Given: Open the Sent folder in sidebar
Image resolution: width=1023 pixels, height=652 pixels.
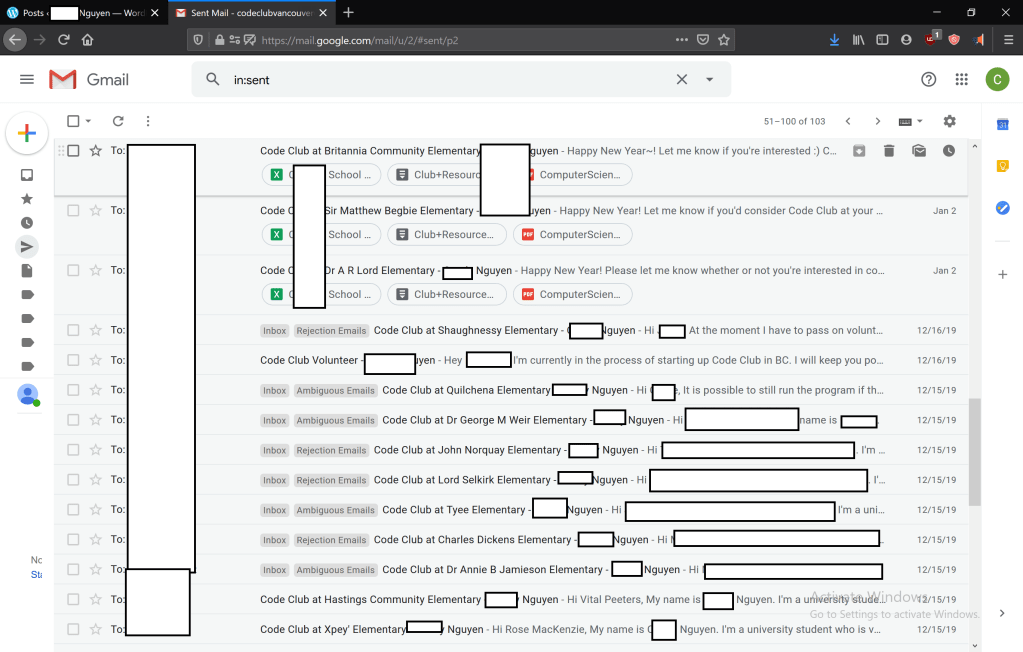Looking at the screenshot, I should [x=27, y=246].
